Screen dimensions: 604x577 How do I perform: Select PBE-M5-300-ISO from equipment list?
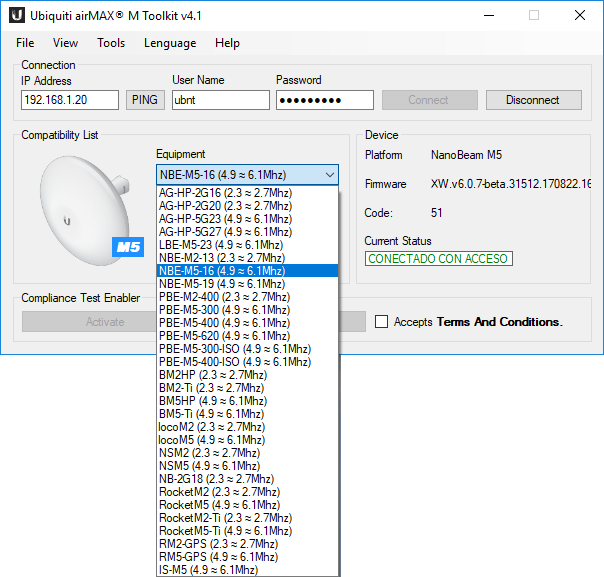[x=248, y=349]
